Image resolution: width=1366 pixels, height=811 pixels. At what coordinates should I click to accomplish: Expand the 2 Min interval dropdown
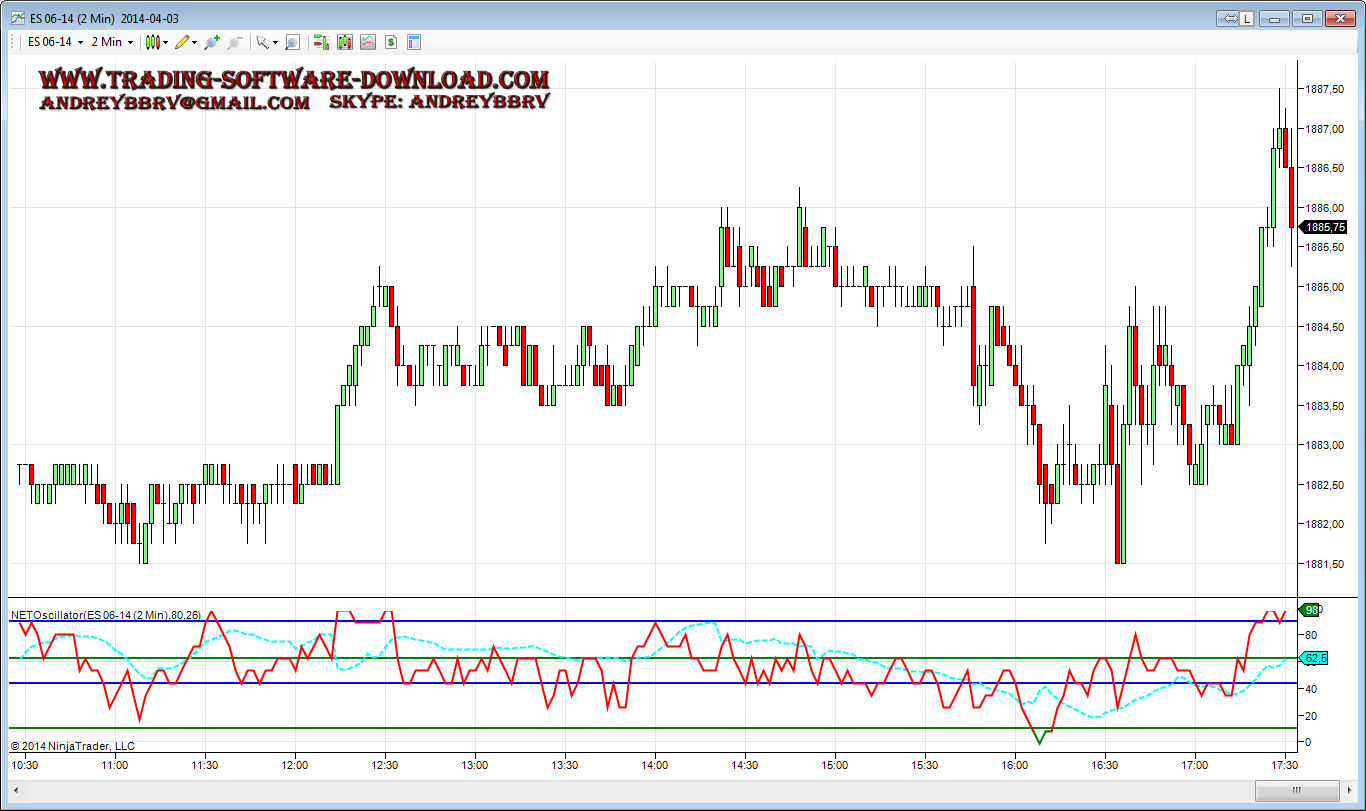tap(130, 42)
